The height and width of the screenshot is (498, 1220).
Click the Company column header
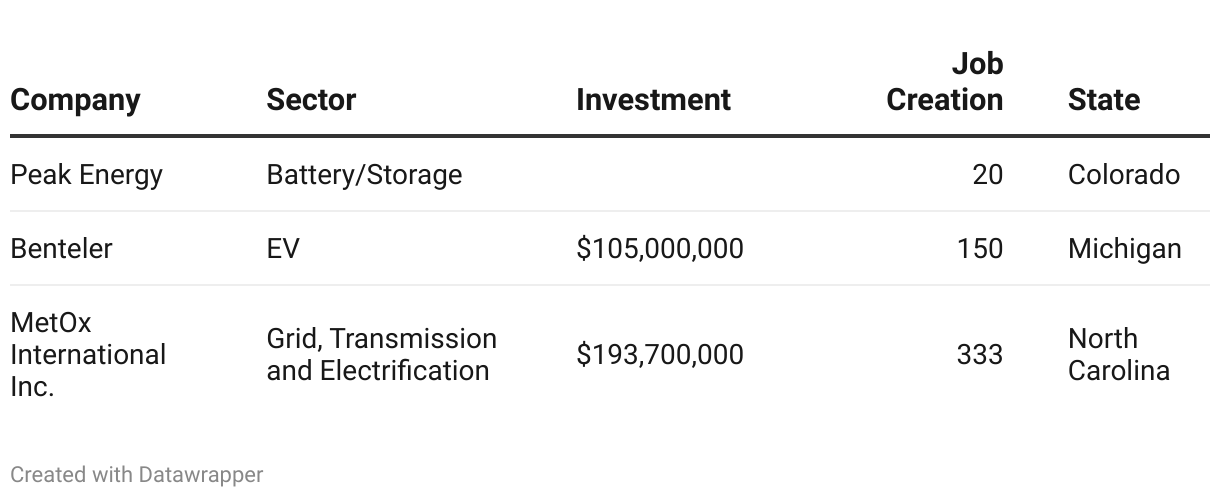tap(75, 100)
